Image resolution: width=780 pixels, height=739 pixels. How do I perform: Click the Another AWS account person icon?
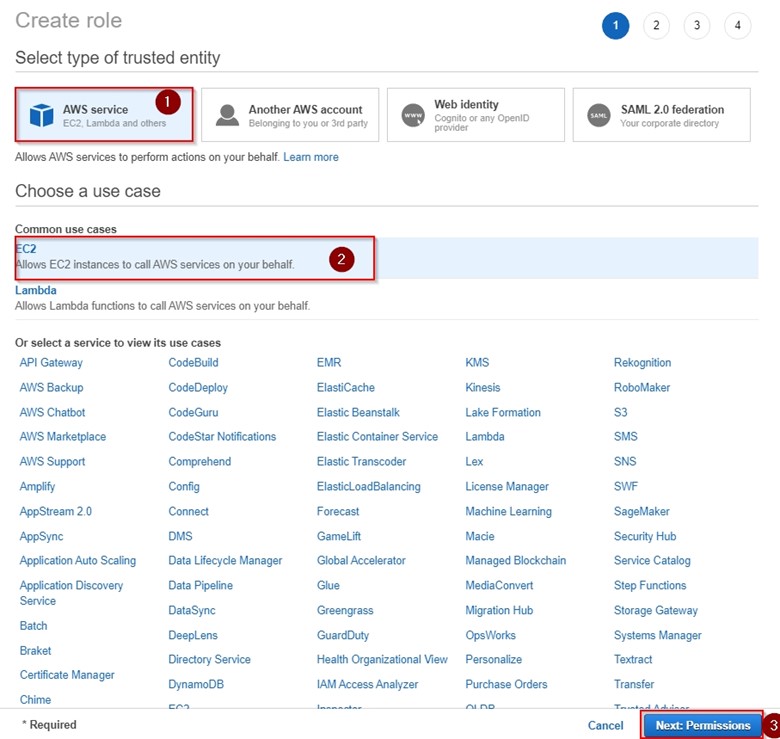pos(227,115)
